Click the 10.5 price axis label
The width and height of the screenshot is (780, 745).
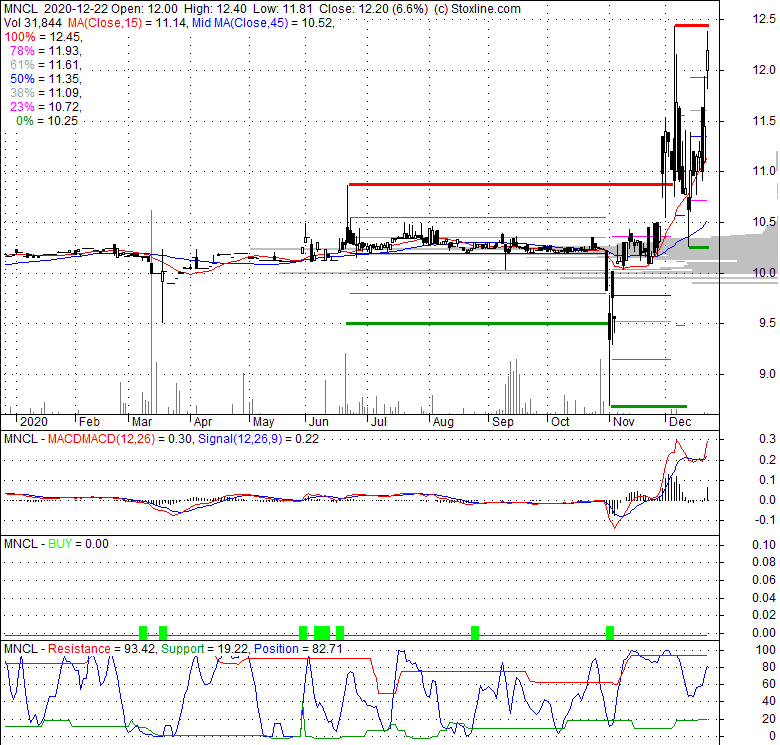coord(764,222)
